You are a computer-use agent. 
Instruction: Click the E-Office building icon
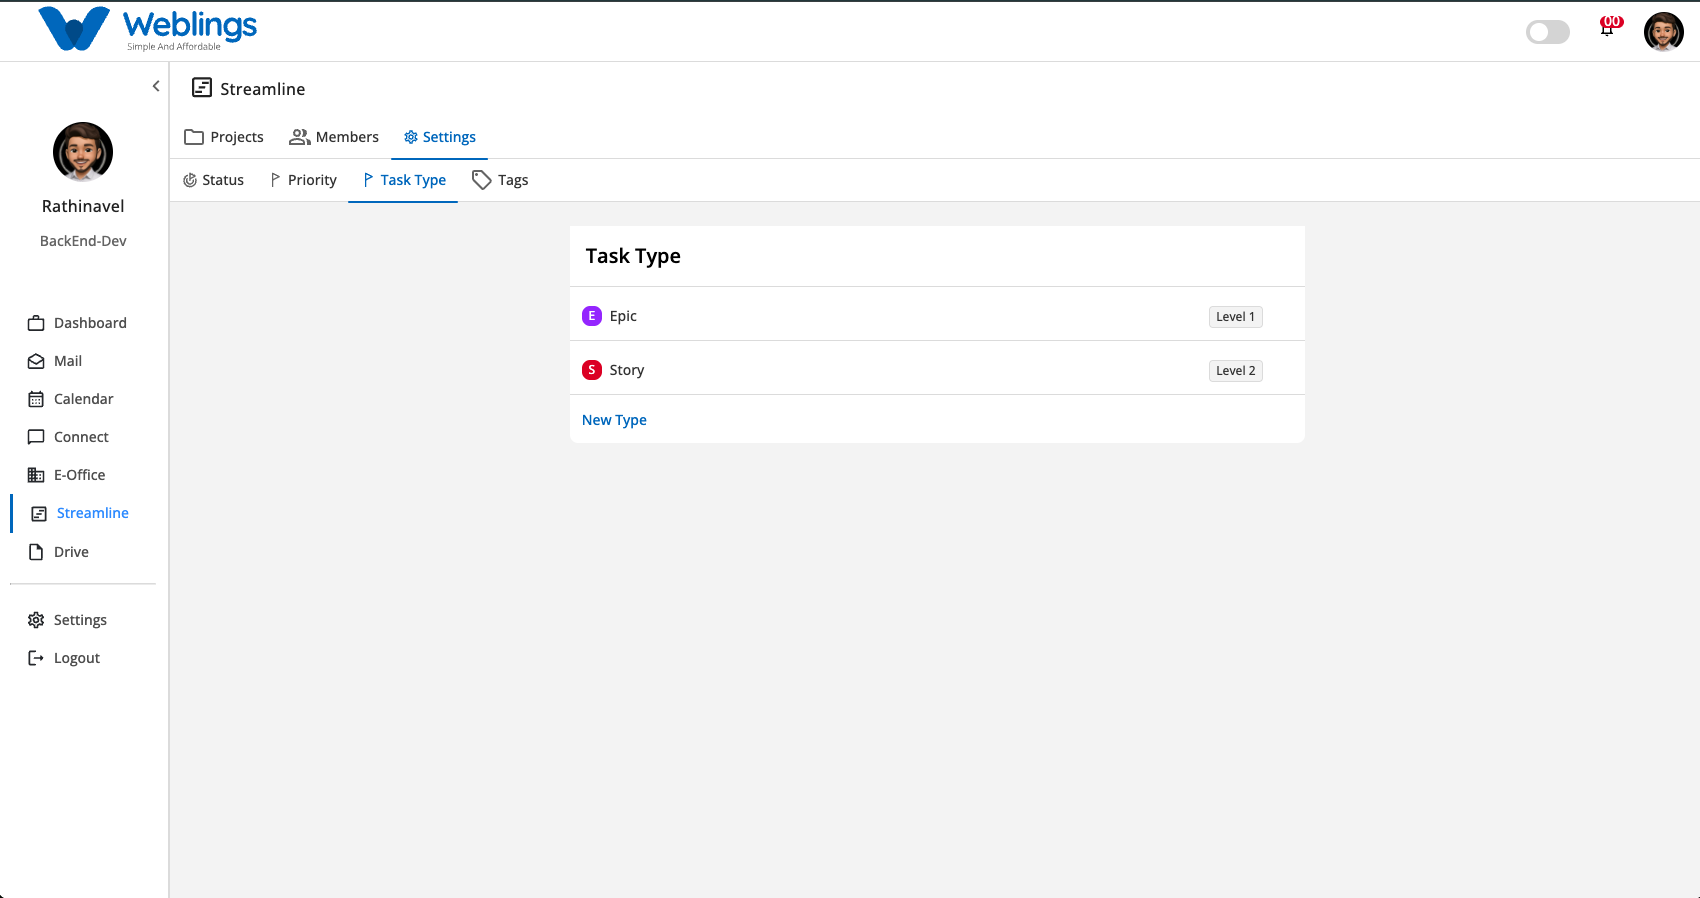tap(36, 475)
